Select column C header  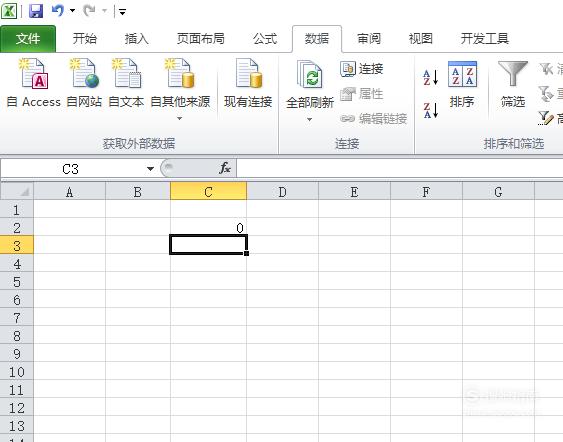(208, 192)
